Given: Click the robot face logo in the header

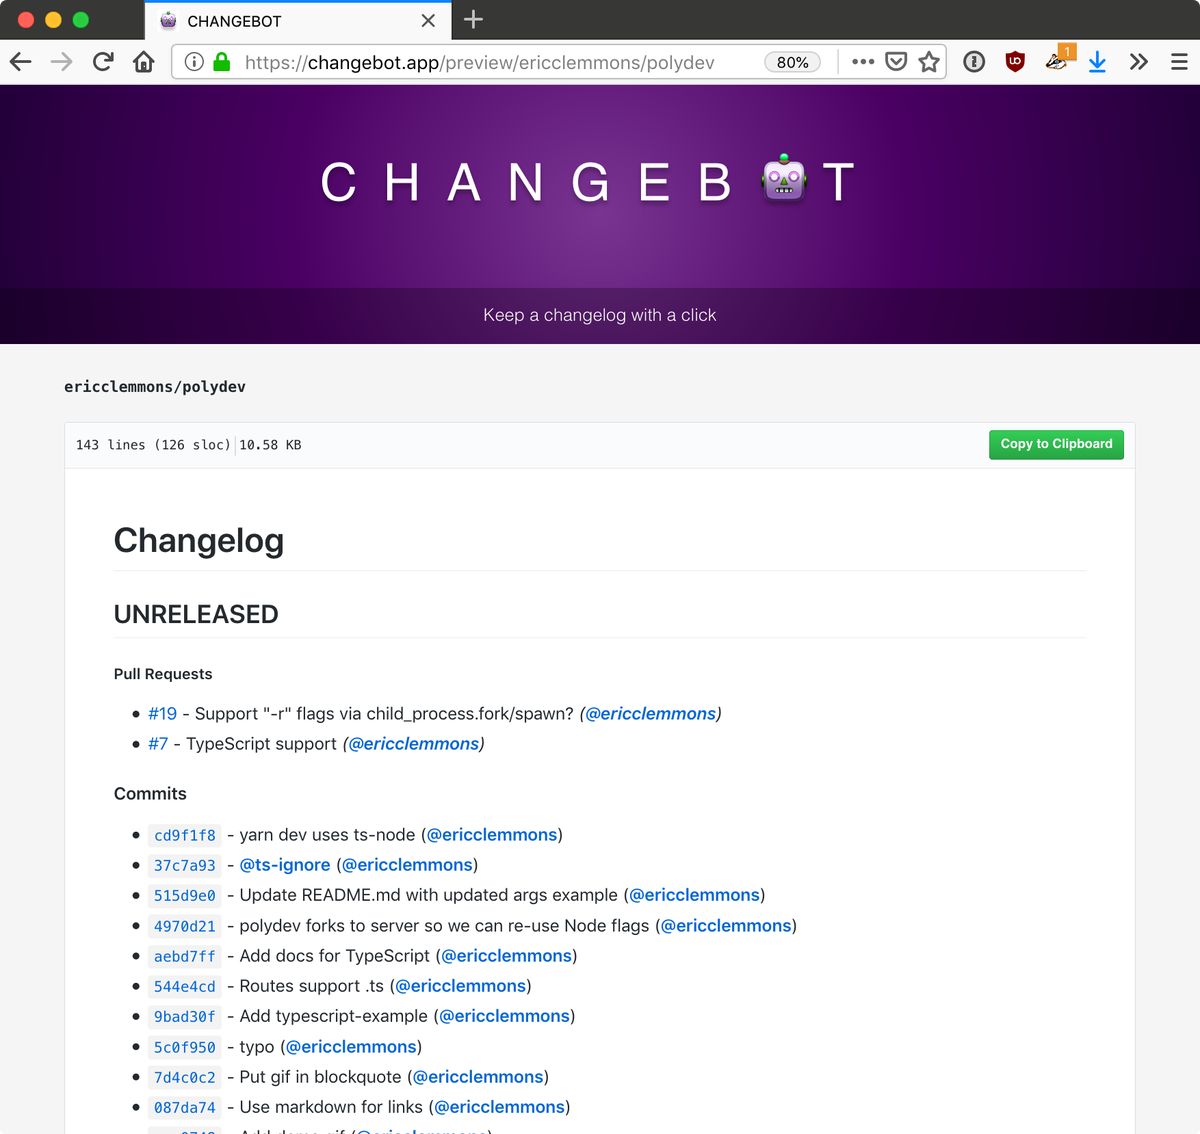Looking at the screenshot, I should (784, 180).
